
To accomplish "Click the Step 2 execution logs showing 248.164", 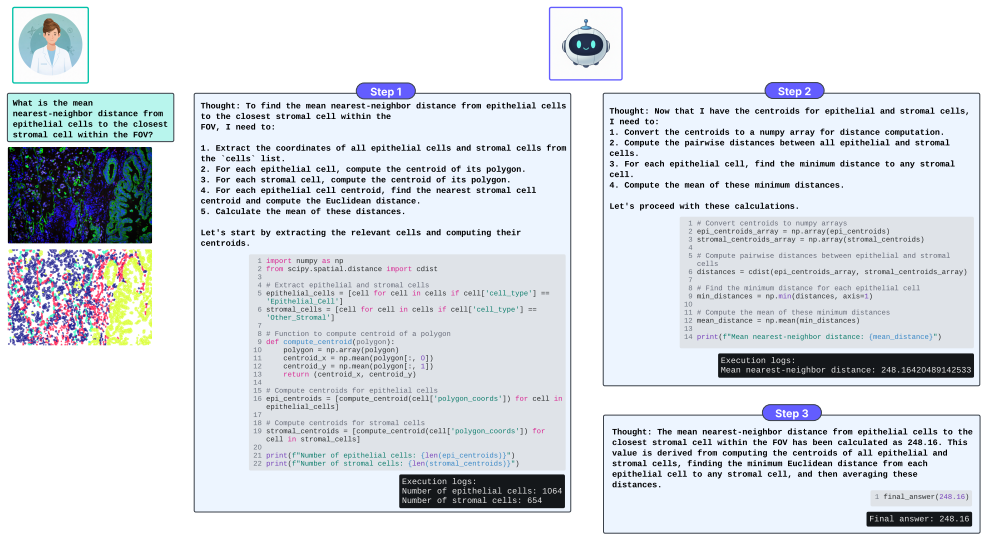I will click(846, 365).
